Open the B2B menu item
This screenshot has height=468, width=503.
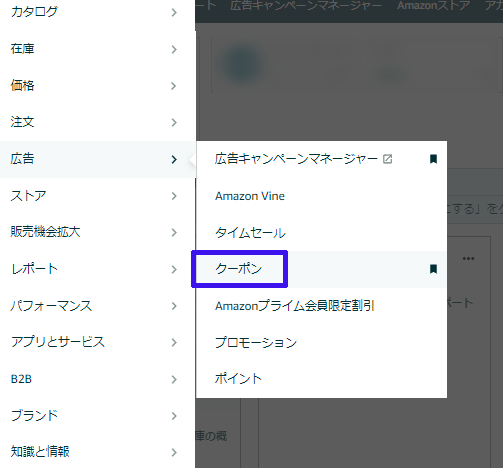point(97,379)
